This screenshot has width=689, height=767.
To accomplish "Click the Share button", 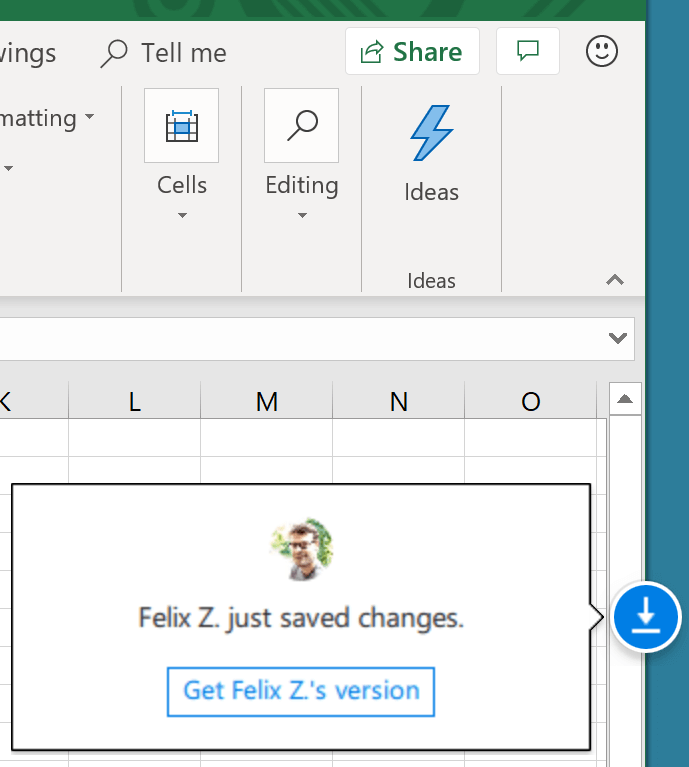I will (x=412, y=51).
